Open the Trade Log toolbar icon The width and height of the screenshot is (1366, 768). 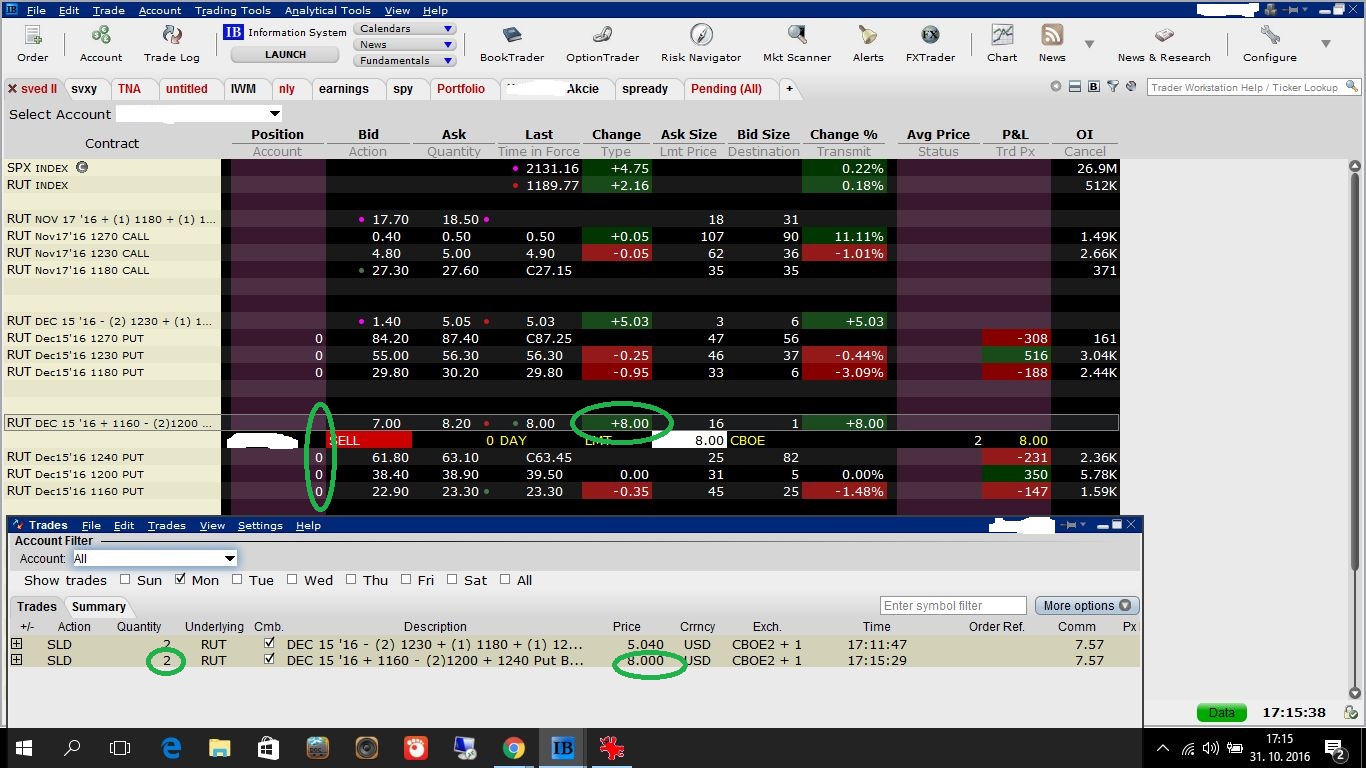pyautogui.click(x=172, y=43)
